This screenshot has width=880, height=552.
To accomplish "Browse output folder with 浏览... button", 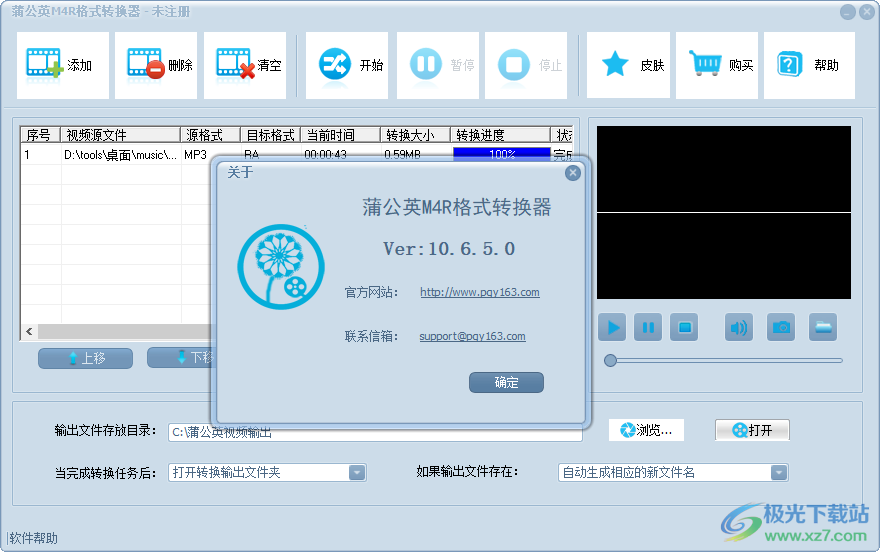I will (647, 430).
